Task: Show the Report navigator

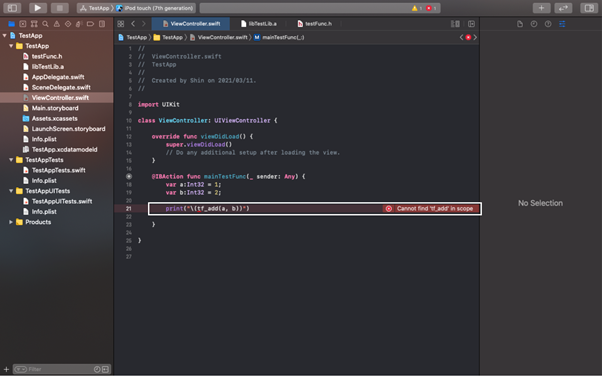Action: coord(102,24)
